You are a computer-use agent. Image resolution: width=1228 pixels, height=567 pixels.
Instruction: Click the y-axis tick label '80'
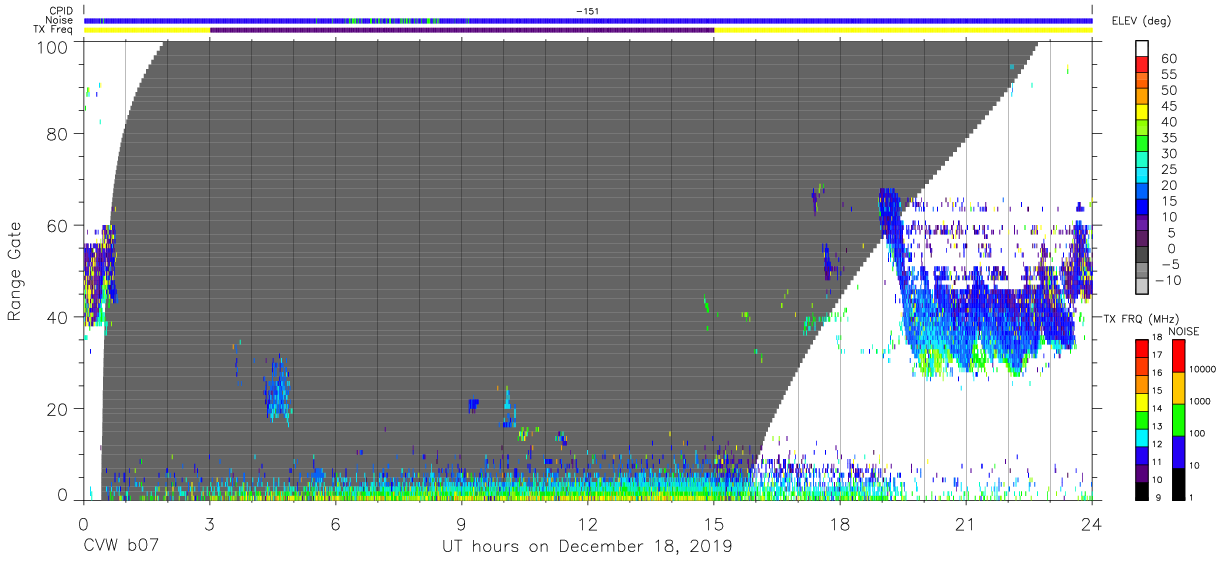(x=57, y=134)
